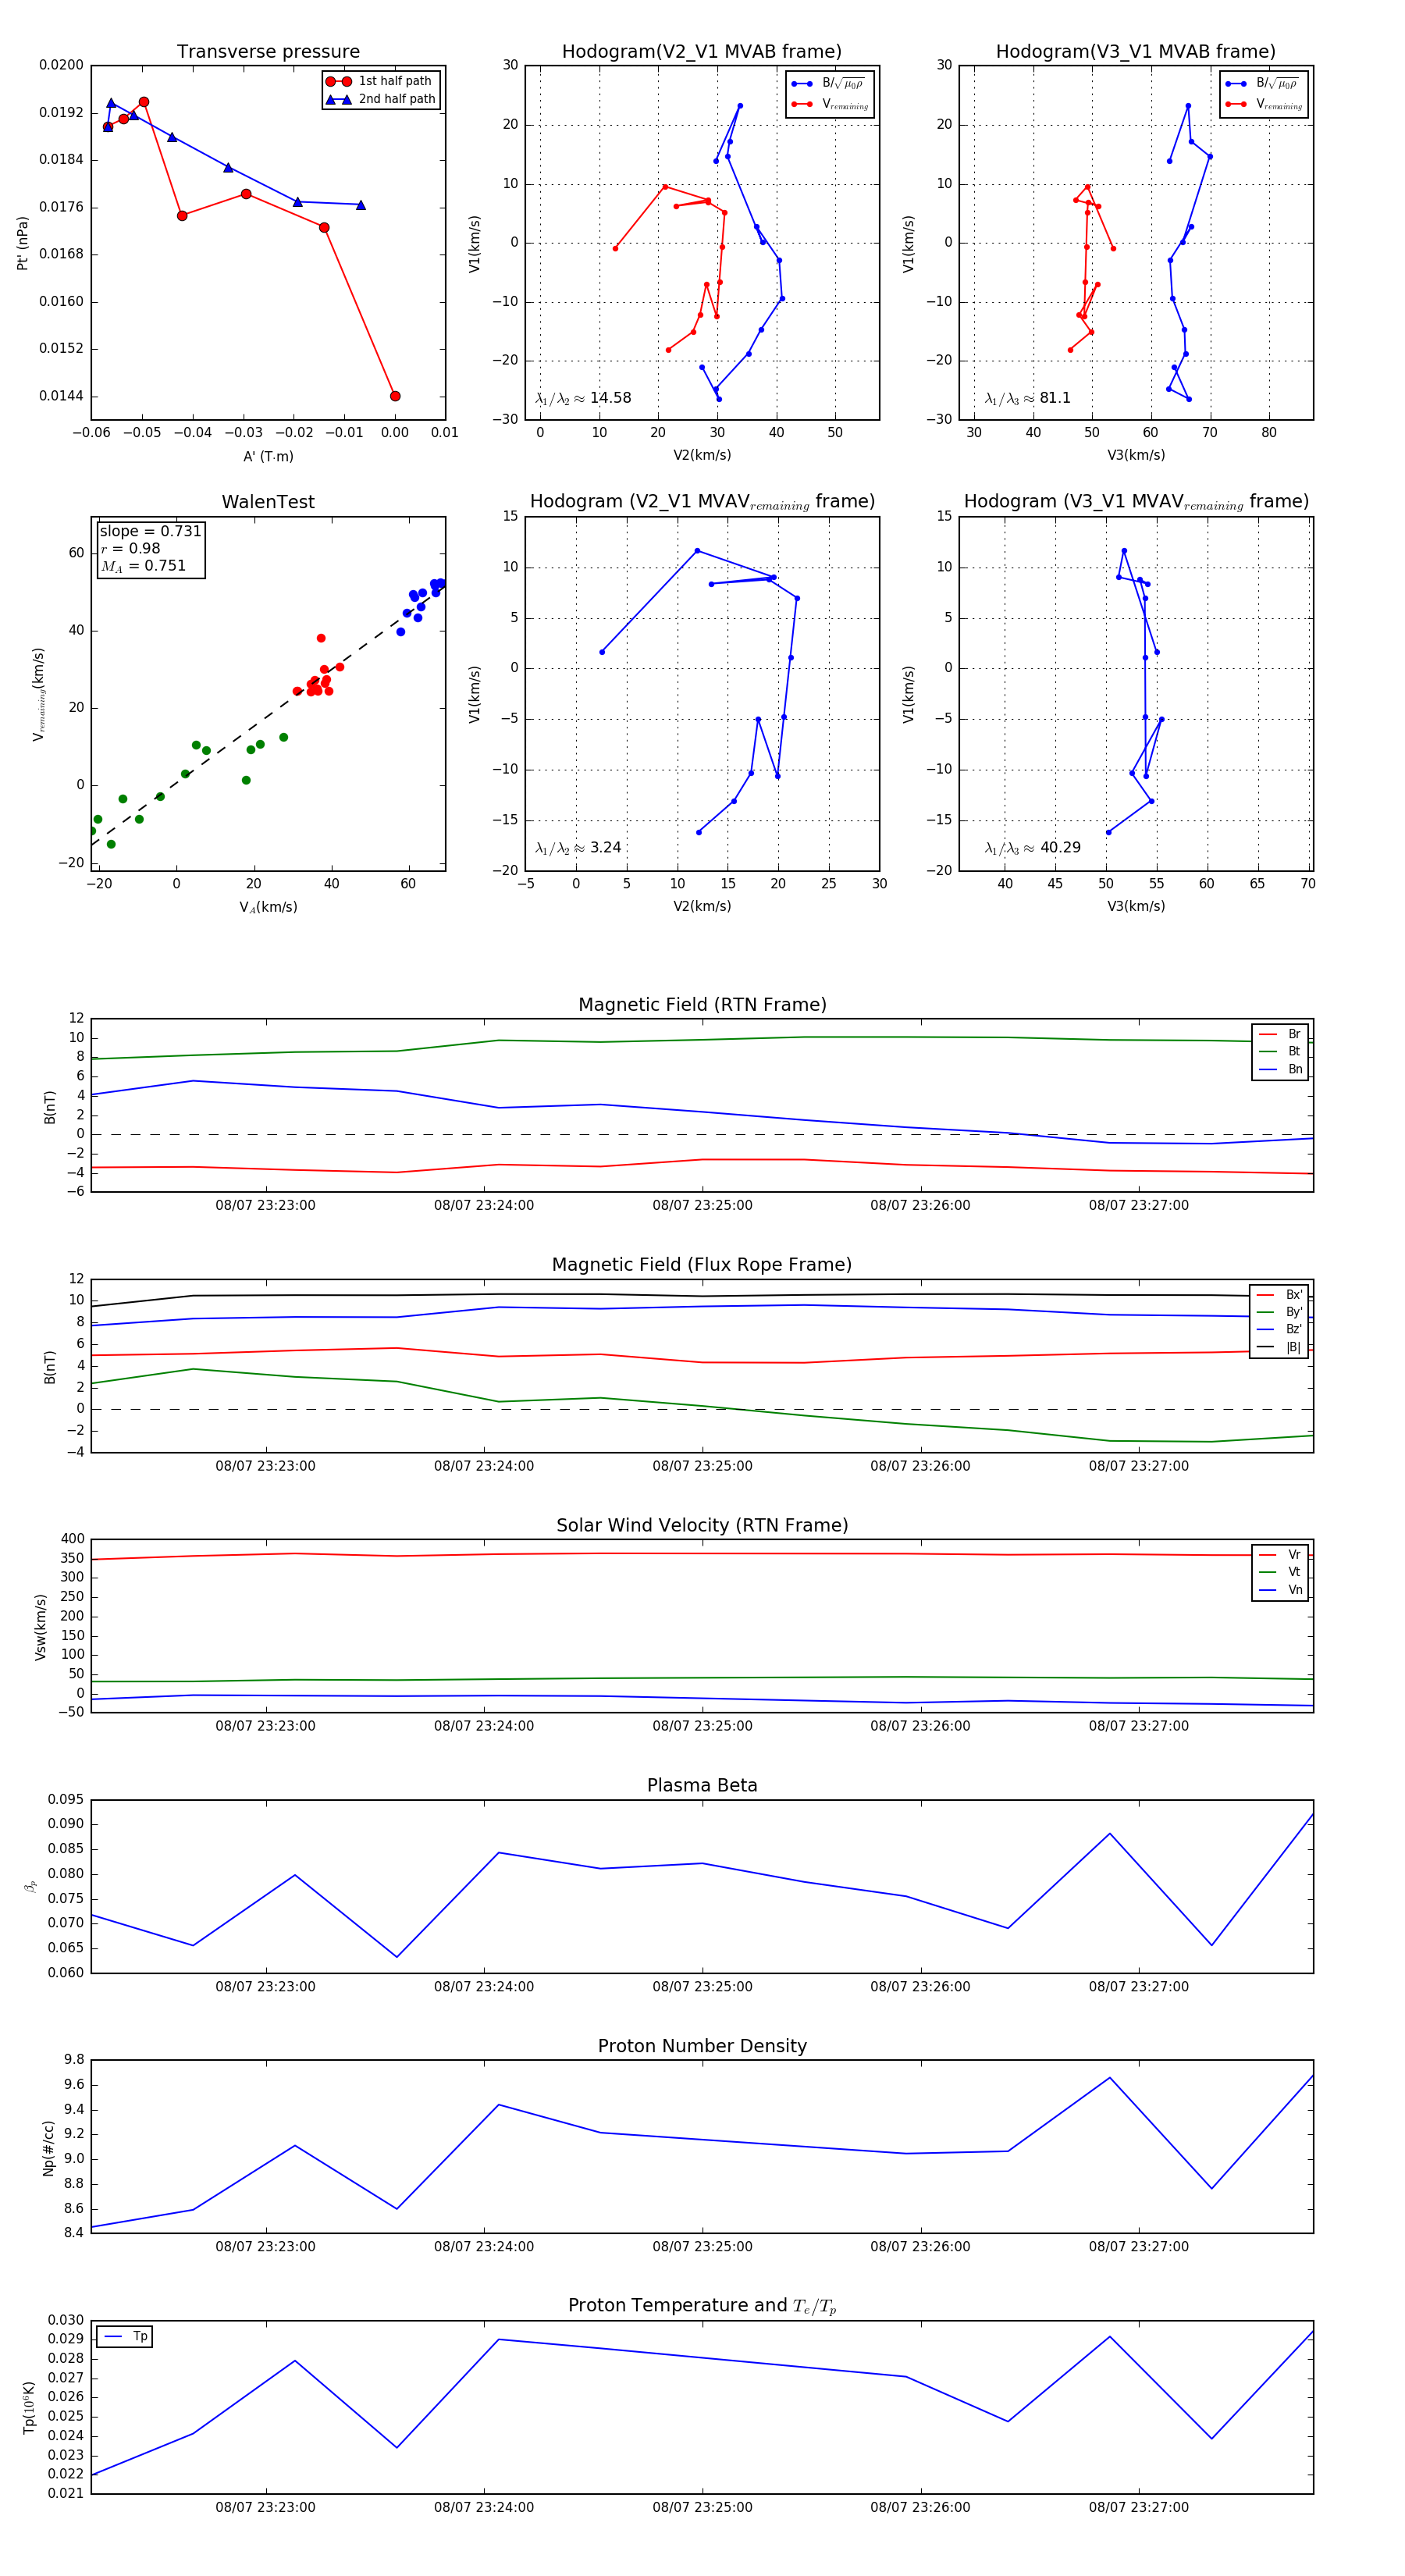This screenshot has width=1405, height=2576.
Task: Click the λ1/λ3 ≈ 81.1 annotation
Action: (1027, 398)
